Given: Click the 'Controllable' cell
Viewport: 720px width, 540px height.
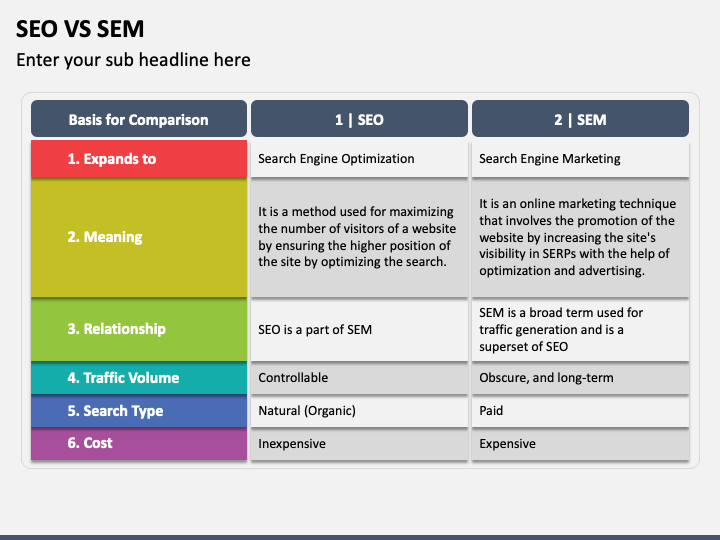Looking at the screenshot, I should pyautogui.click(x=359, y=378).
